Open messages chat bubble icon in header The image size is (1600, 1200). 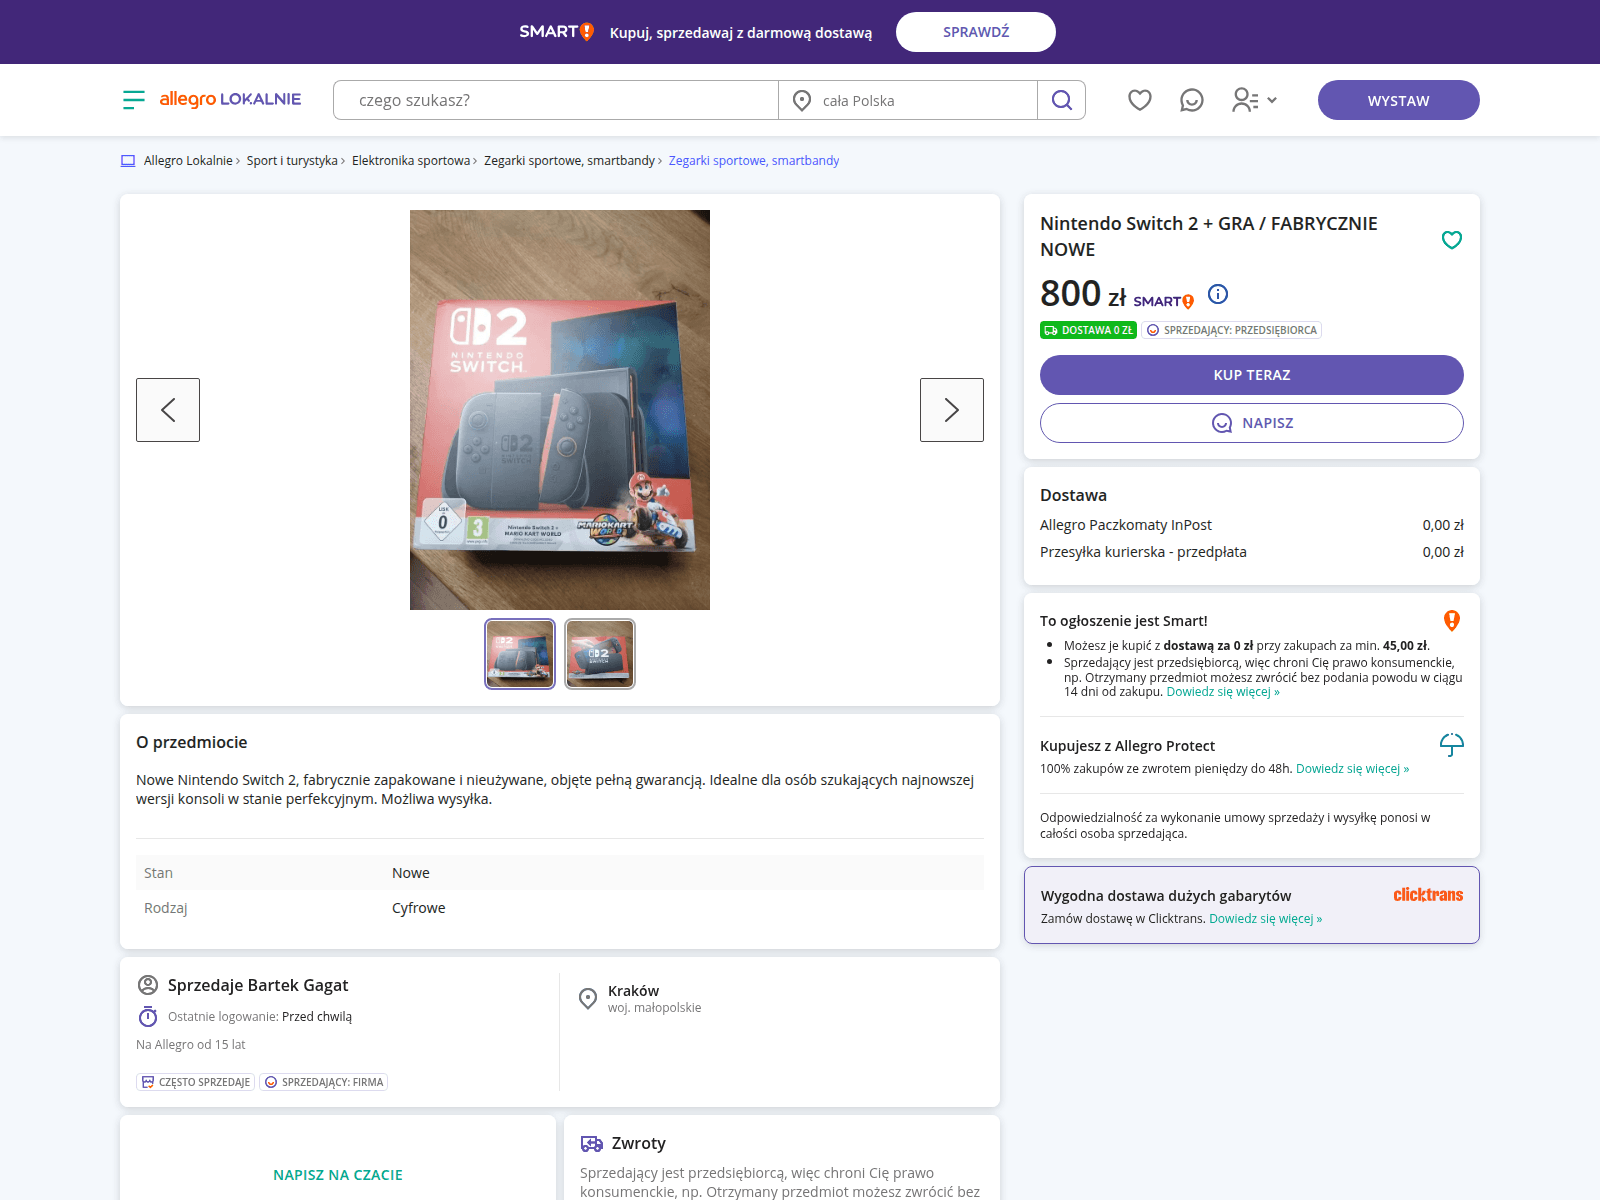(1192, 100)
